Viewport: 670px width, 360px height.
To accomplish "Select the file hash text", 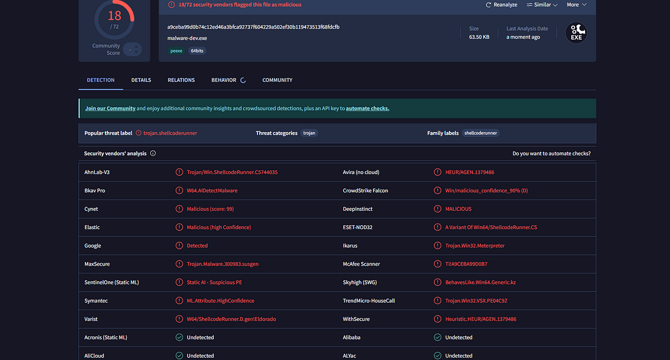I will click(253, 27).
